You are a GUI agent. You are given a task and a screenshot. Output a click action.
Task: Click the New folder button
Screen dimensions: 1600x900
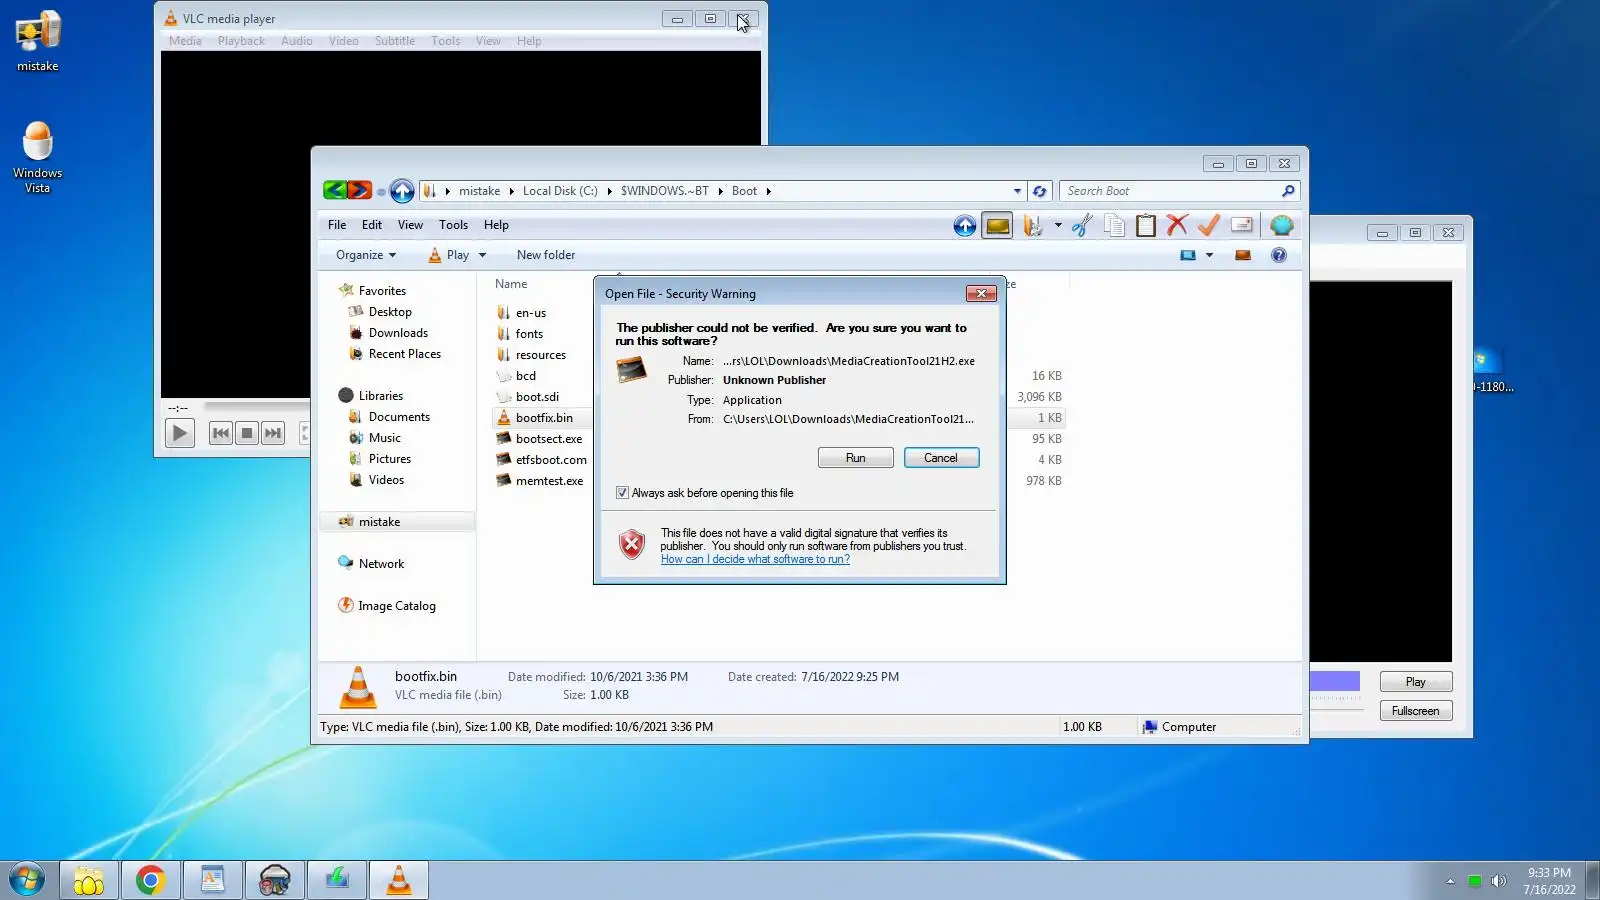pyautogui.click(x=546, y=255)
